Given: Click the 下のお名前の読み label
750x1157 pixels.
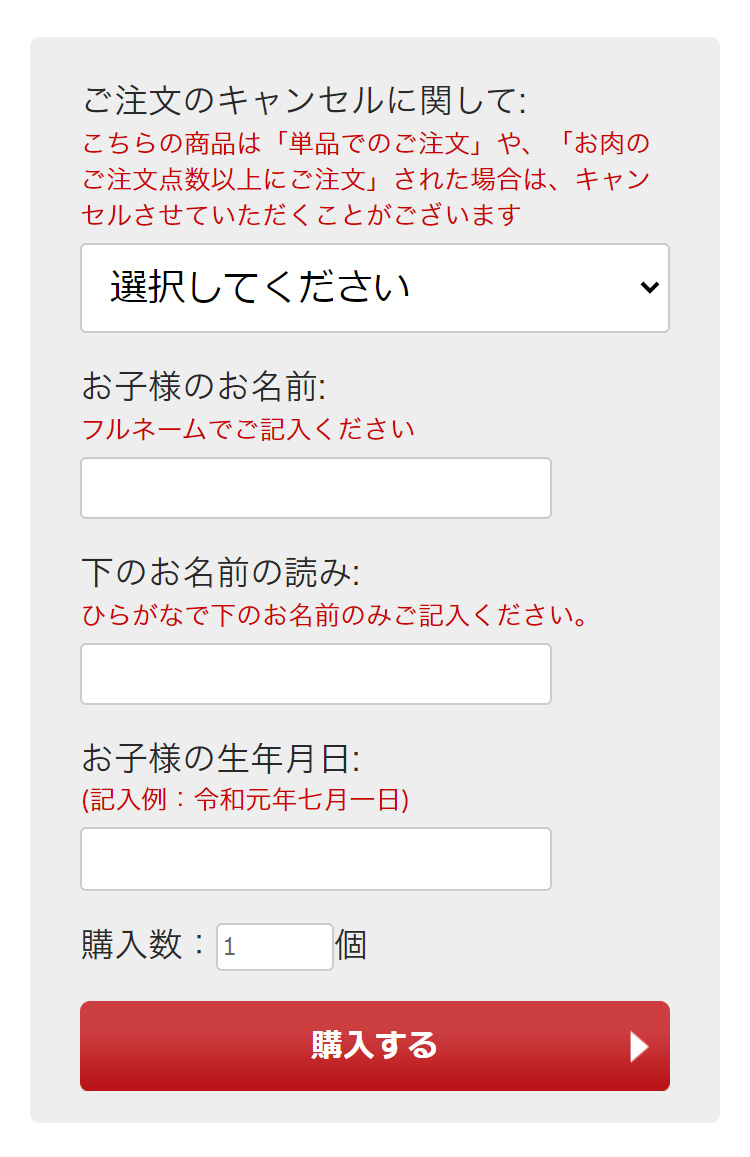Looking at the screenshot, I should click(221, 573).
